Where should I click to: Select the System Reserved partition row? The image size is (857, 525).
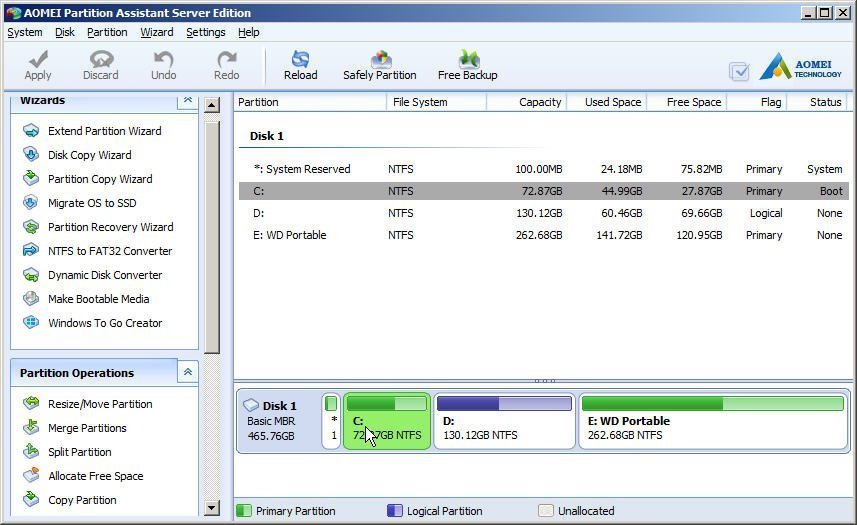pyautogui.click(x=544, y=169)
